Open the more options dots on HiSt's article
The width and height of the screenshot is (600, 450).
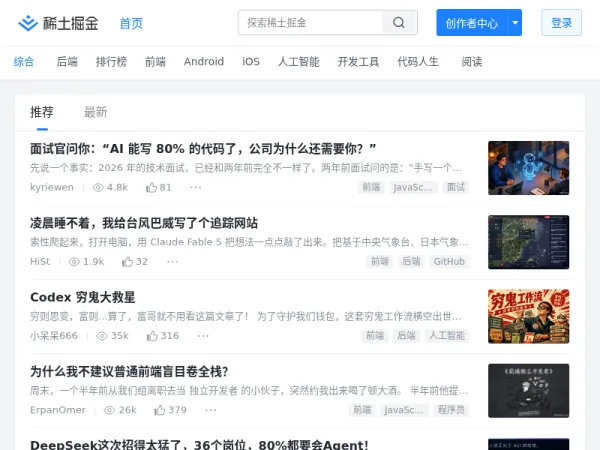click(x=173, y=262)
